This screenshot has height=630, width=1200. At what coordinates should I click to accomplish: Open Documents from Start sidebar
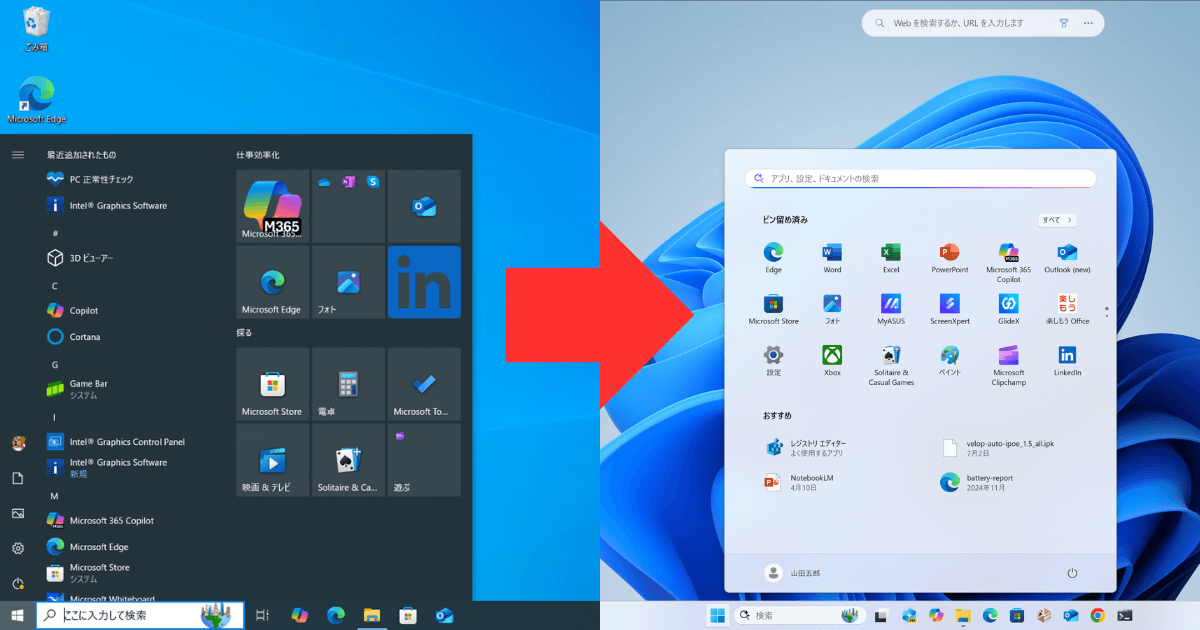click(18, 478)
